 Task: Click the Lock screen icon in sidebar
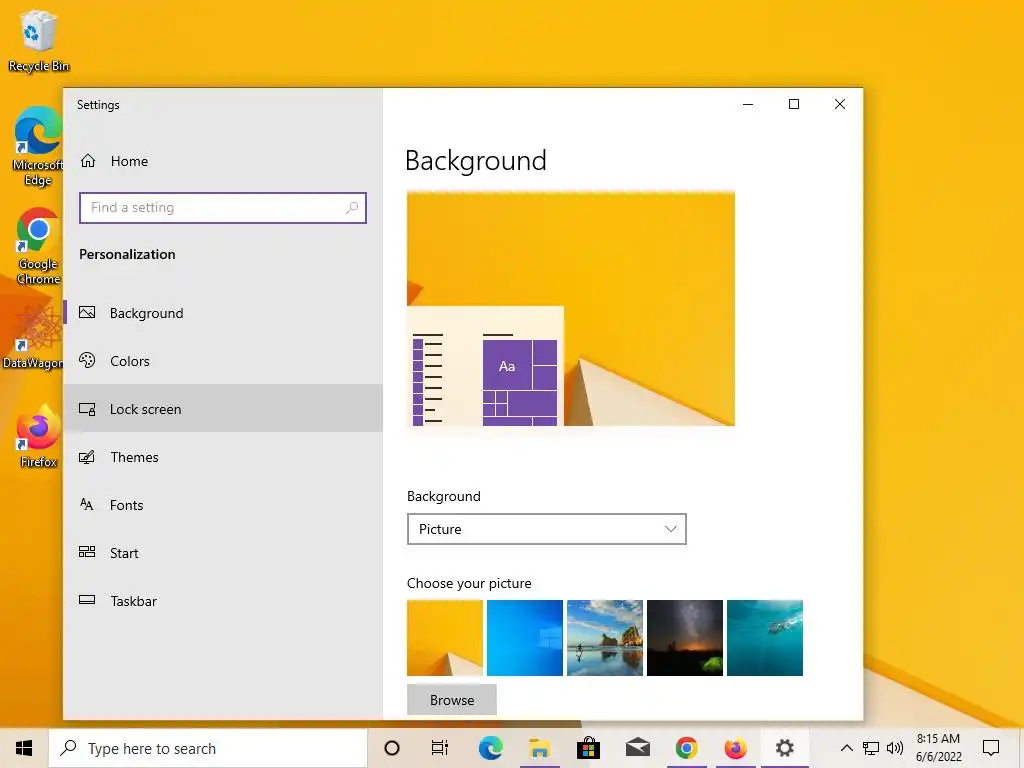click(x=87, y=409)
